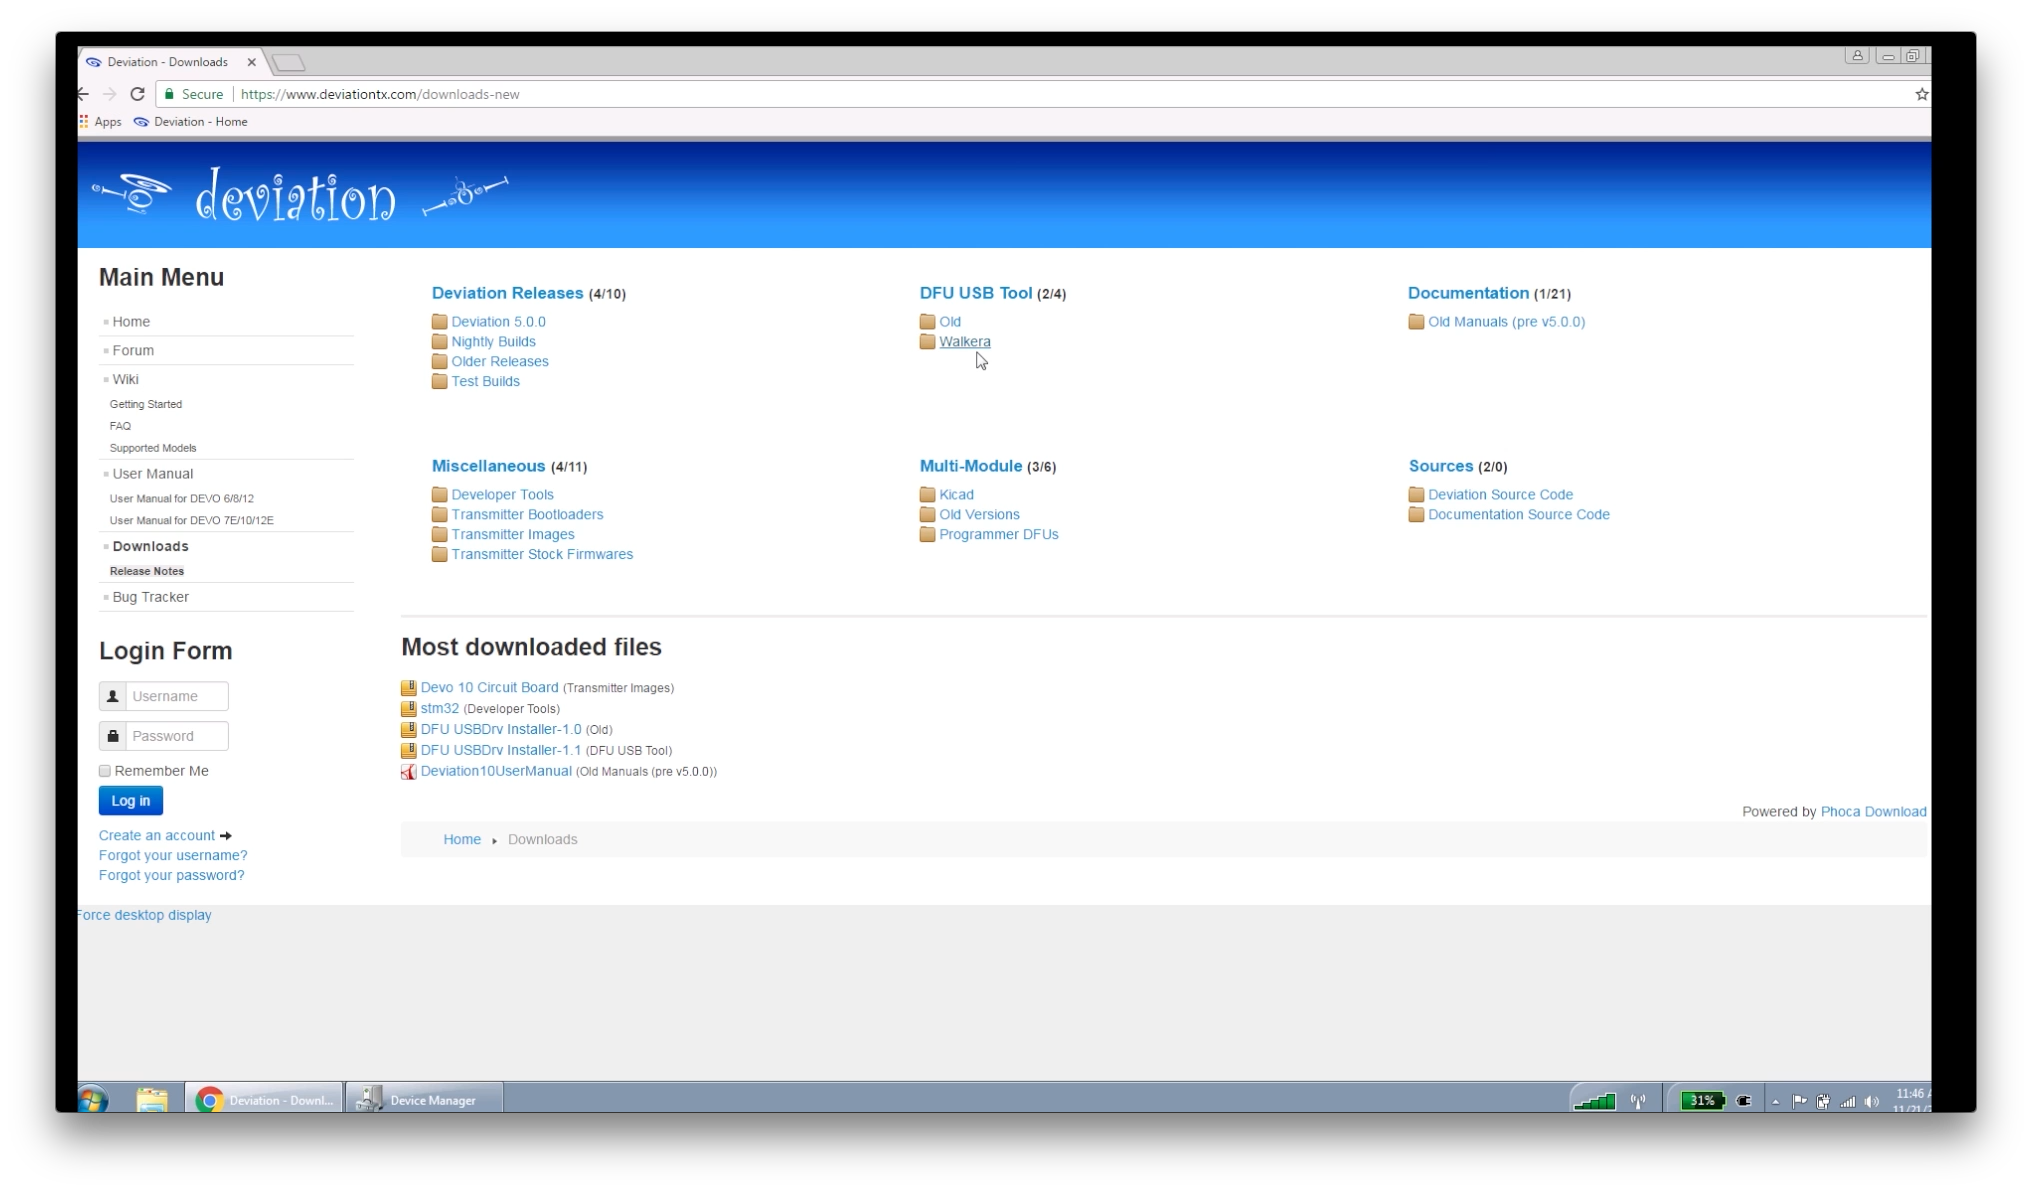Open the Forum menu item
This screenshot has width=2032, height=1192.
132,349
